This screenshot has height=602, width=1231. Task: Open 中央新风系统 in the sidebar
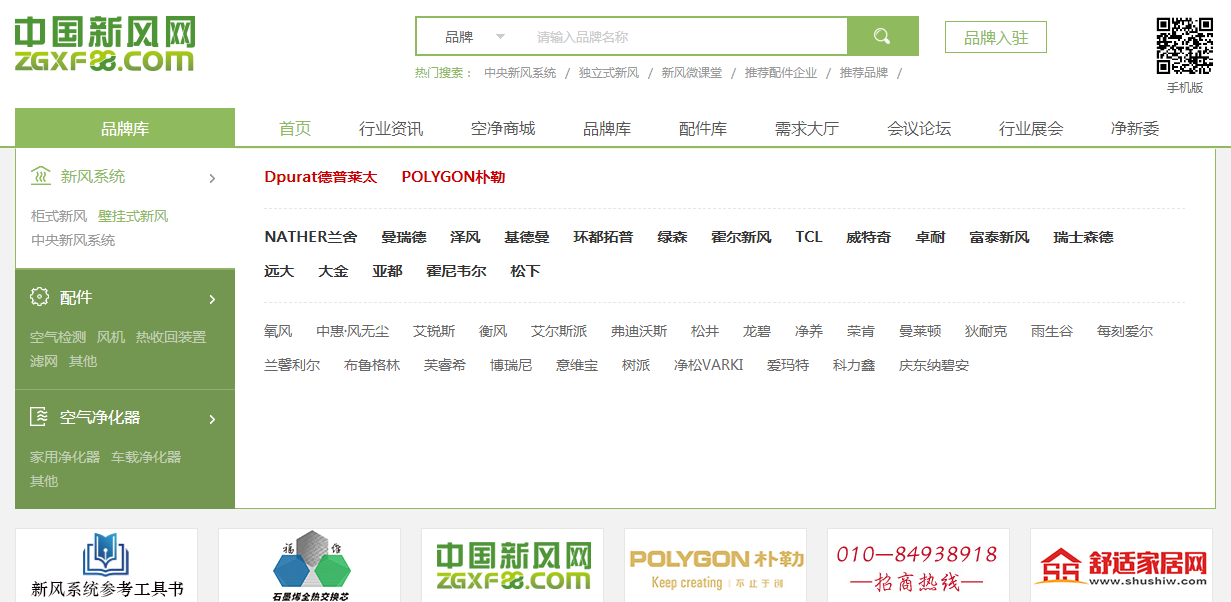pos(73,240)
